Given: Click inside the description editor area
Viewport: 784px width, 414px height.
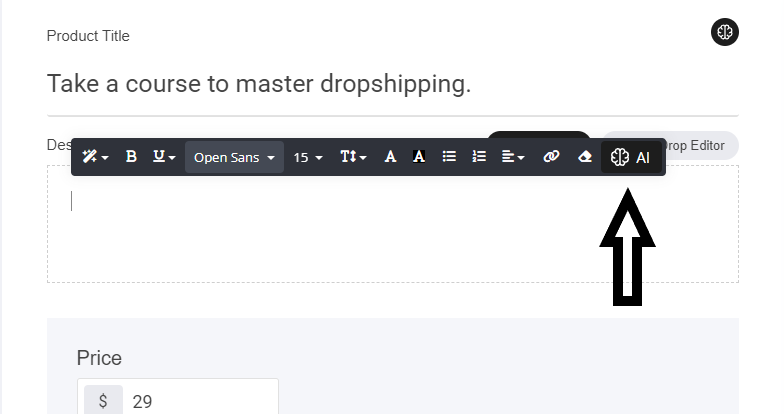Looking at the screenshot, I should coord(392,235).
